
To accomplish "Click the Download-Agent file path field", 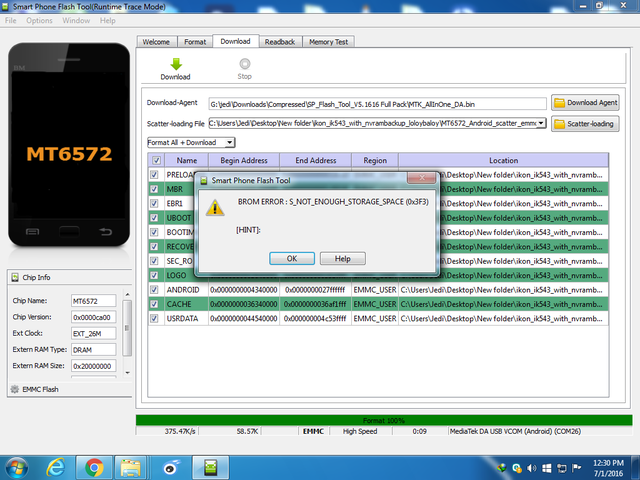I will click(376, 103).
